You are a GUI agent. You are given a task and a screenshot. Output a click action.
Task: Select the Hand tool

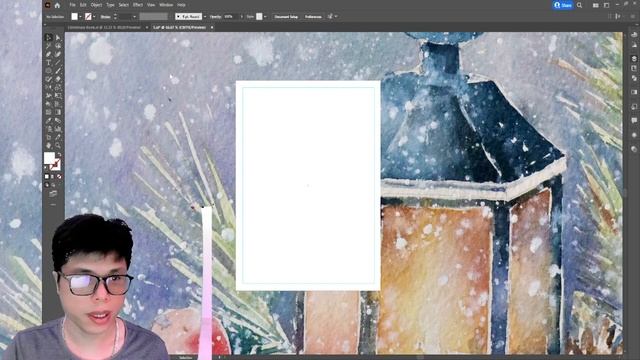tap(49, 145)
